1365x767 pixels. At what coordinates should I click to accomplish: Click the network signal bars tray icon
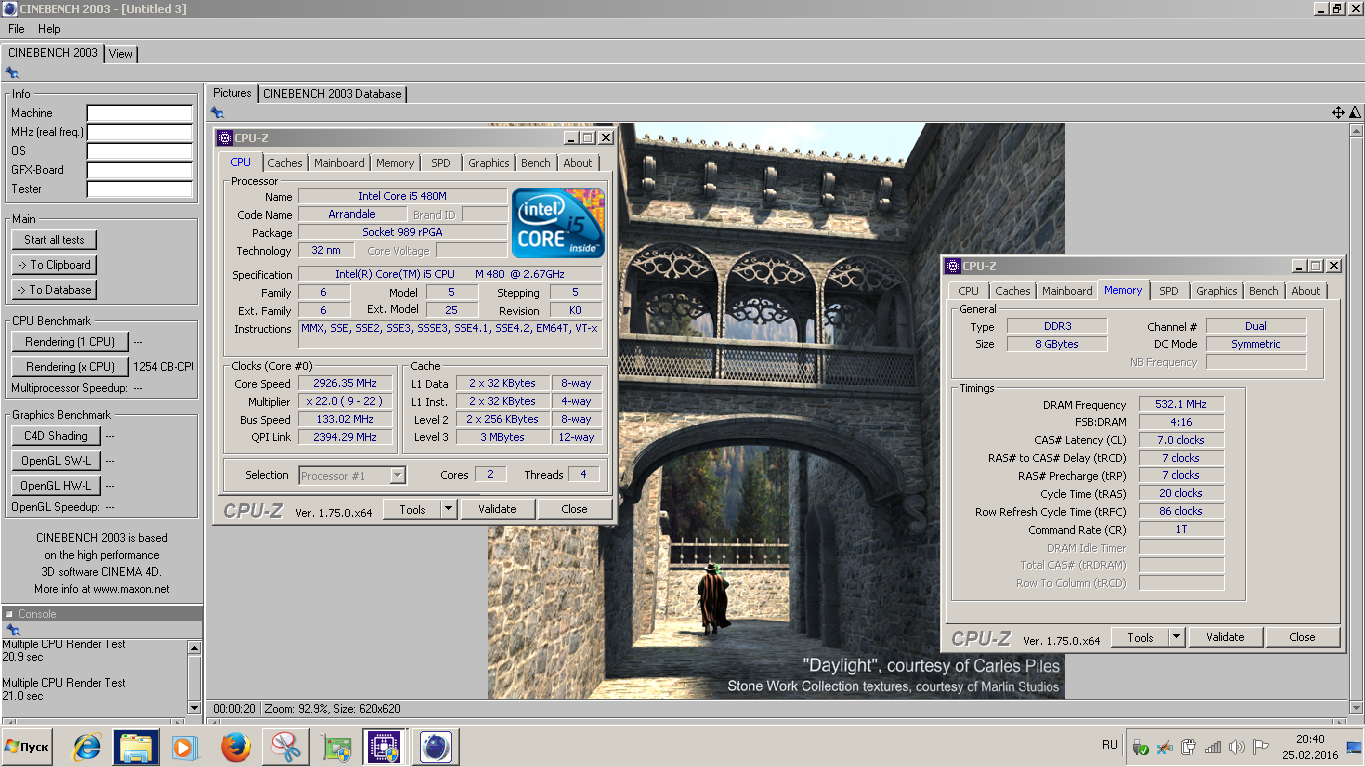(x=1213, y=747)
